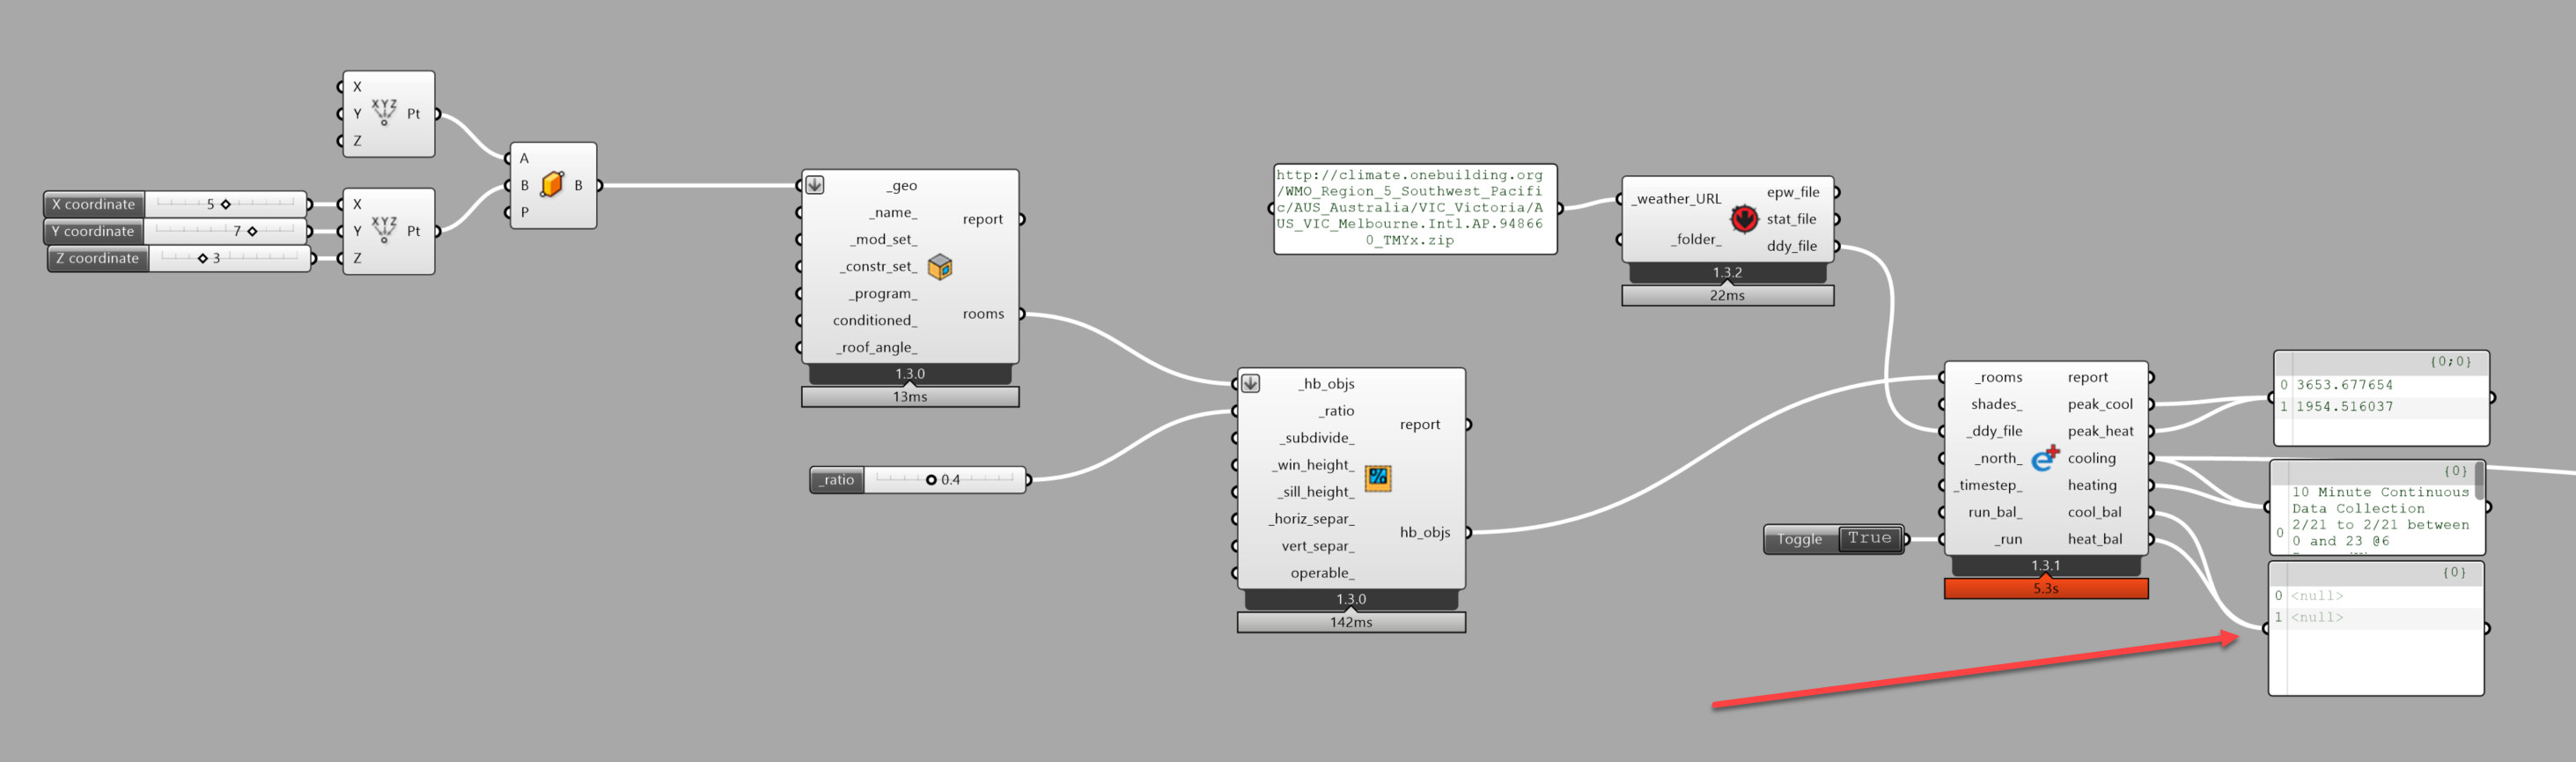
Task: Click the HB Room from Solid cube icon
Action: coord(939,267)
